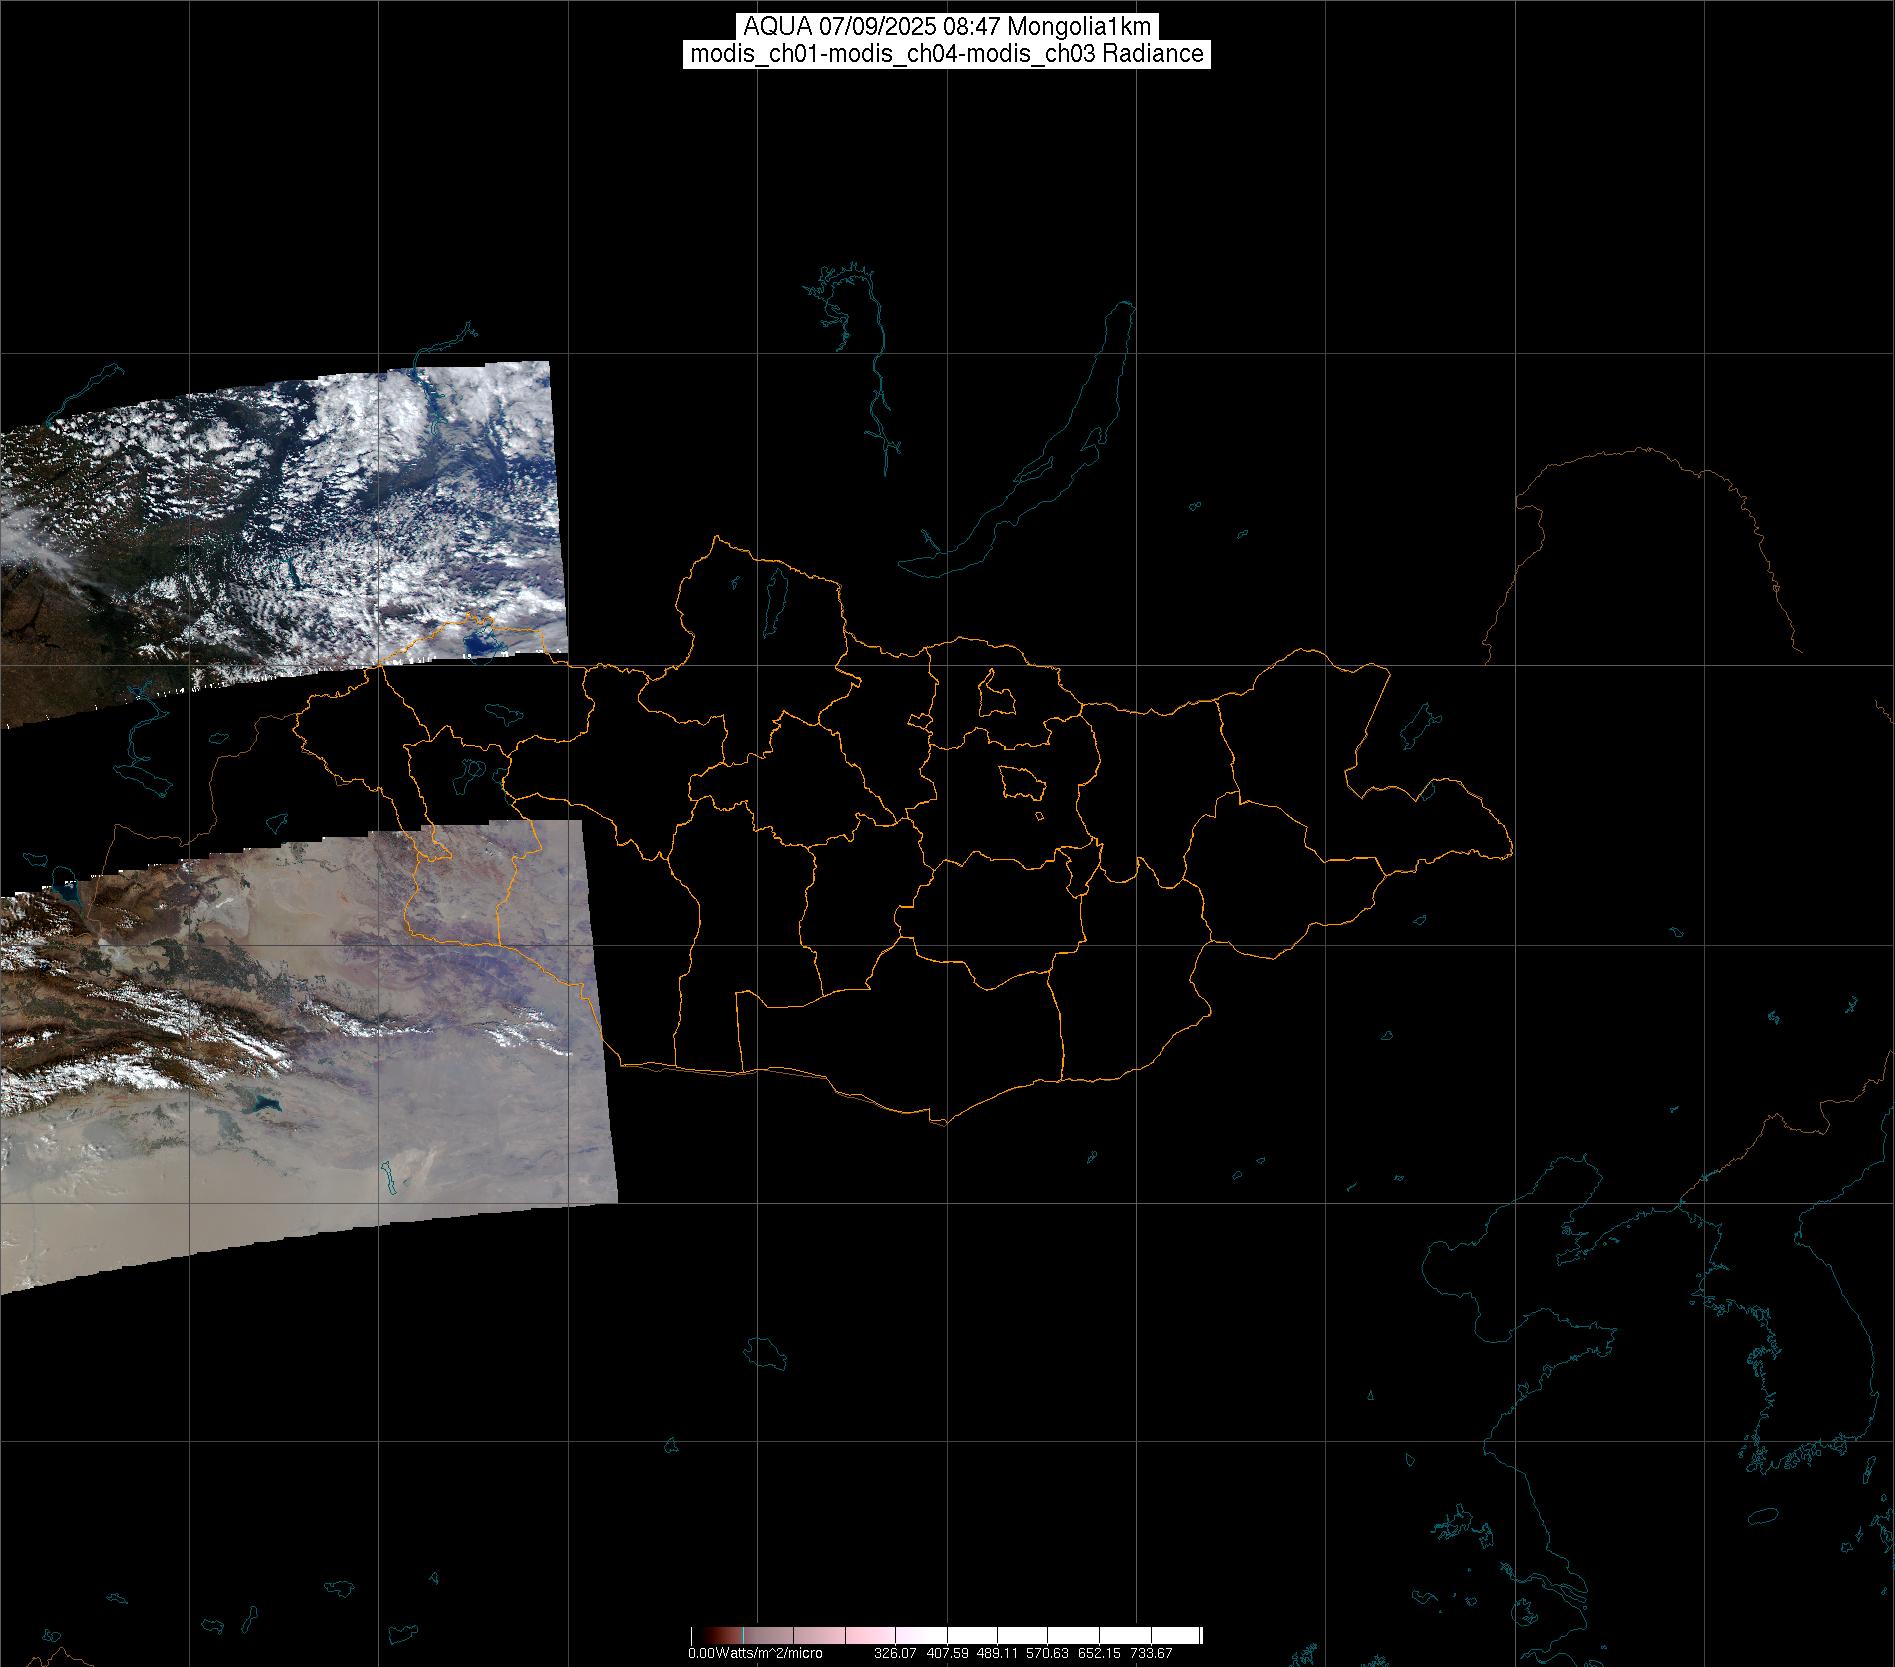Image resolution: width=1895 pixels, height=1667 pixels.
Task: Click the 326.07 value on the color bar
Action: 894,1653
